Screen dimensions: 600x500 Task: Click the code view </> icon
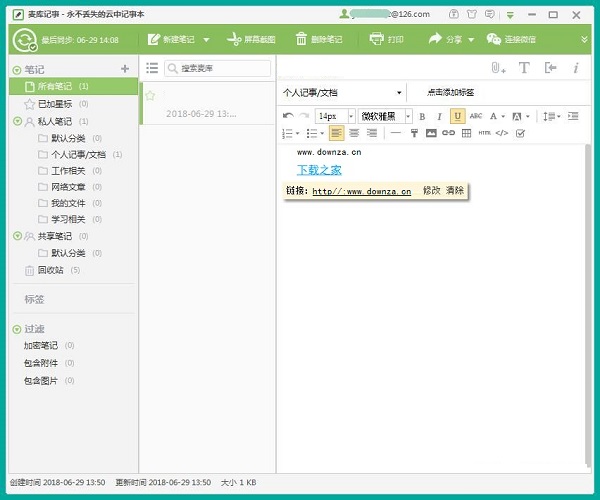tap(502, 133)
